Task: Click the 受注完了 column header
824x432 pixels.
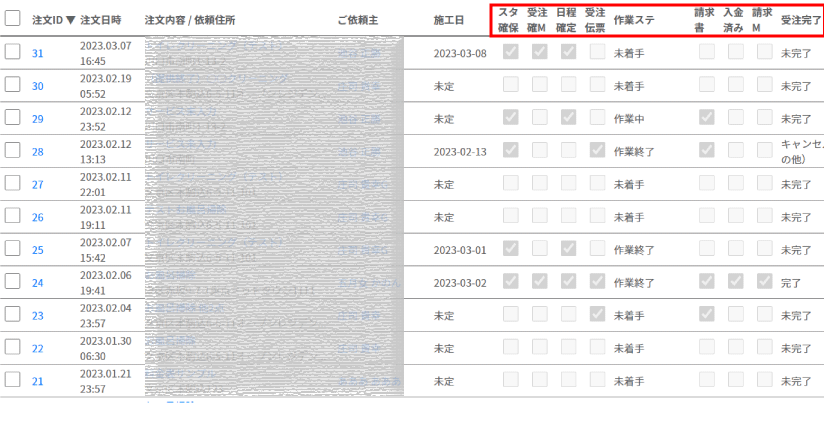Action: 800,20
